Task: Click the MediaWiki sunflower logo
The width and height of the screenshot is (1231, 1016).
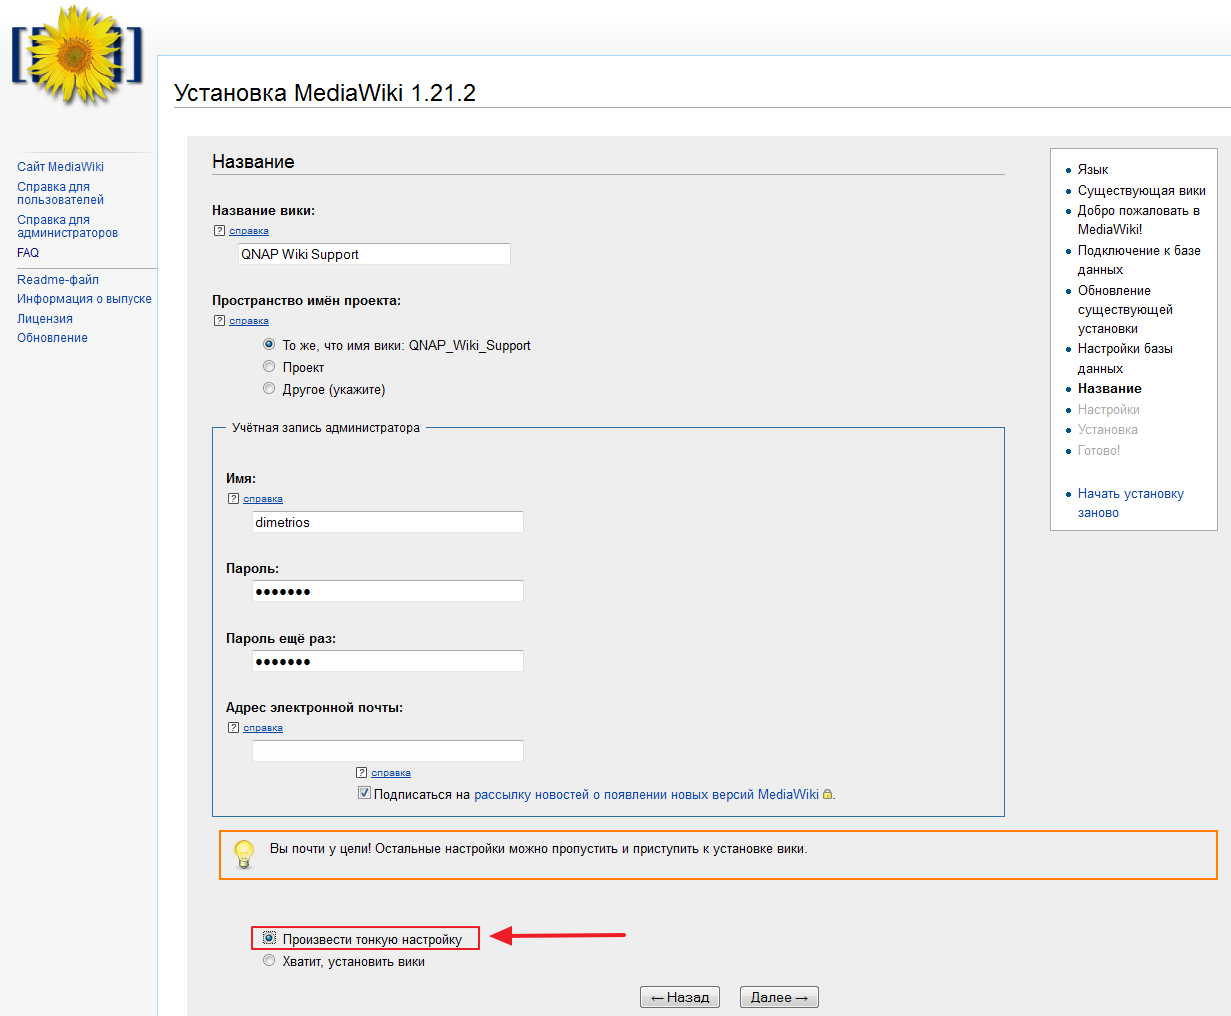Action: pyautogui.click(x=78, y=55)
